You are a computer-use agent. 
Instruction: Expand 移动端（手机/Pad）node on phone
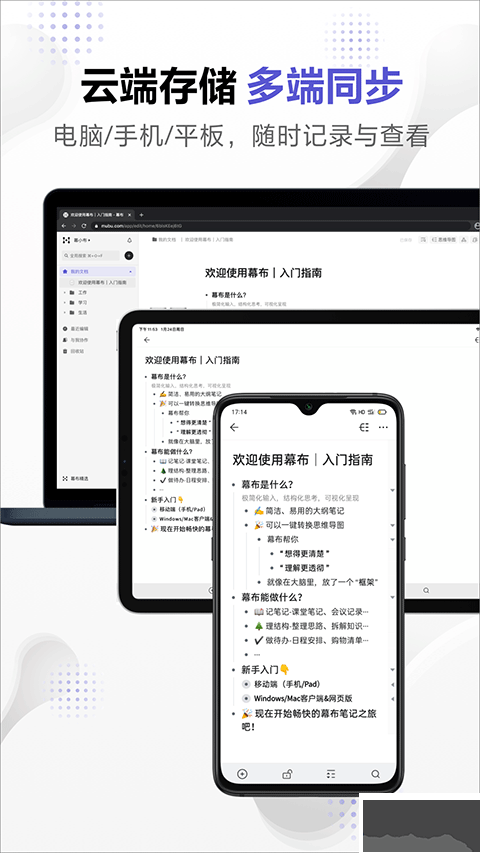pos(392,684)
